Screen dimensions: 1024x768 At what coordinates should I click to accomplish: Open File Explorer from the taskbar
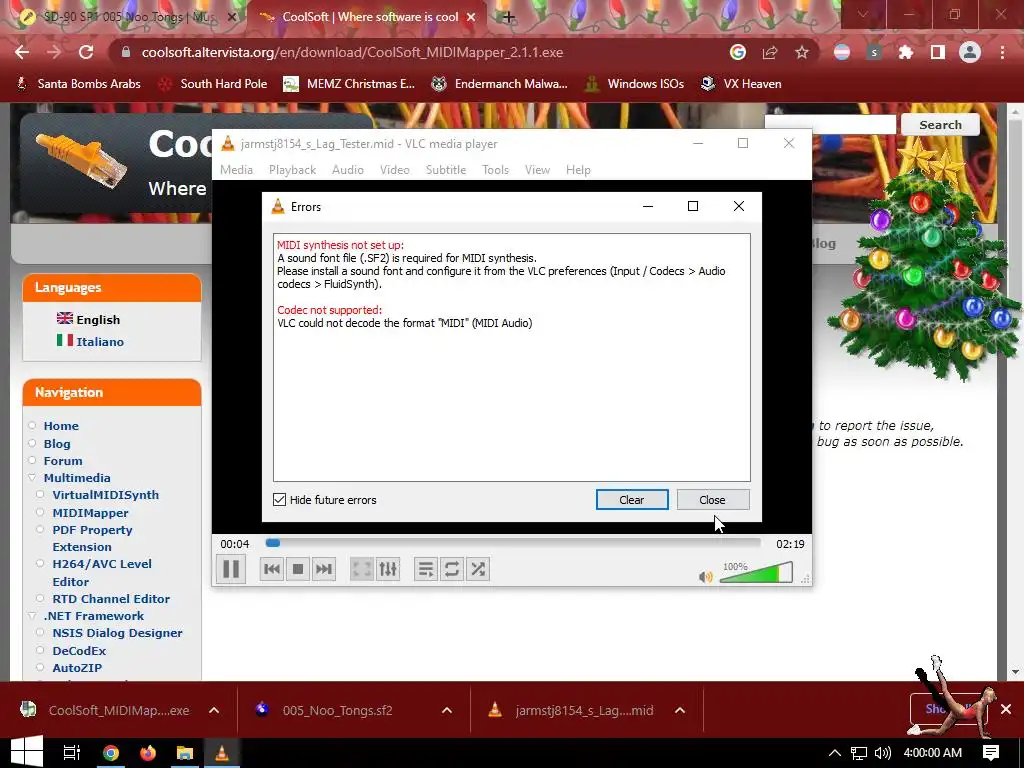pos(185,752)
